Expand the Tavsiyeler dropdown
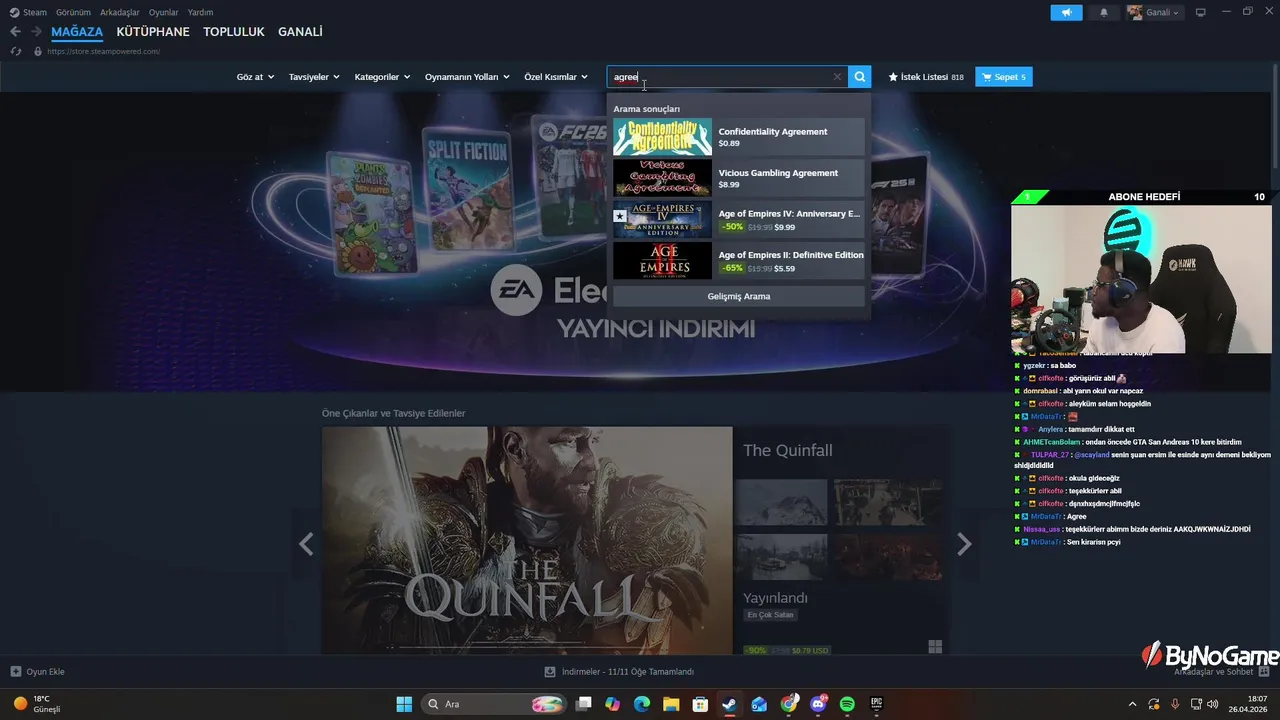The image size is (1280, 720). pyautogui.click(x=314, y=77)
